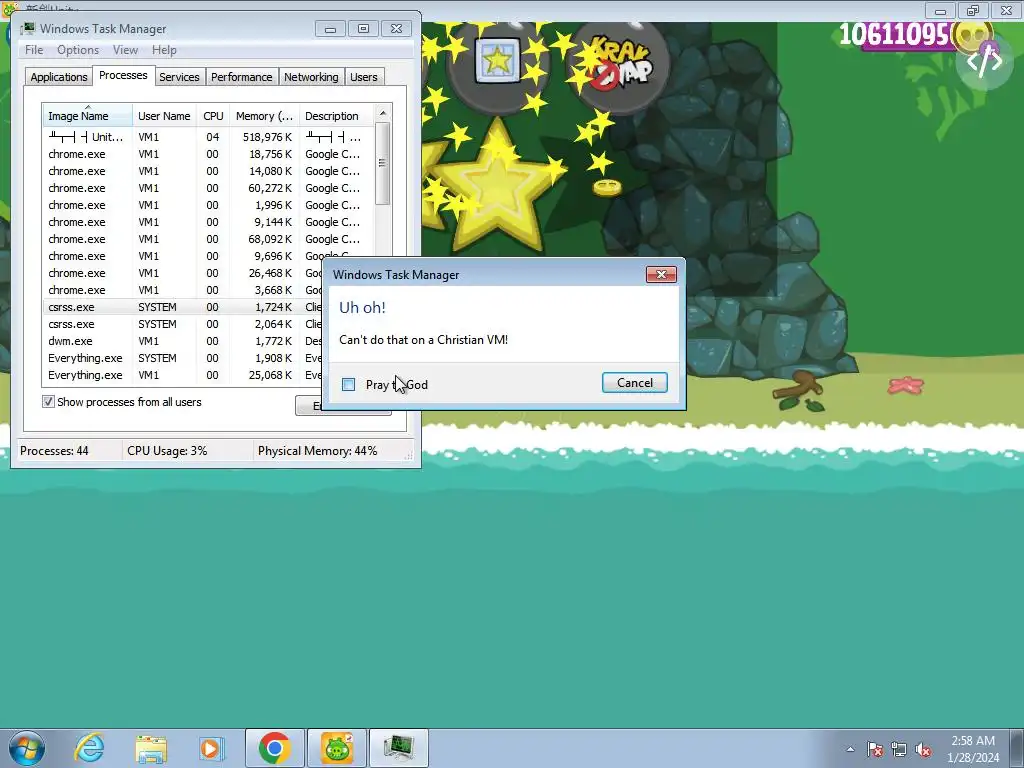
Task: Show hidden tray icons arrow
Action: (850, 750)
